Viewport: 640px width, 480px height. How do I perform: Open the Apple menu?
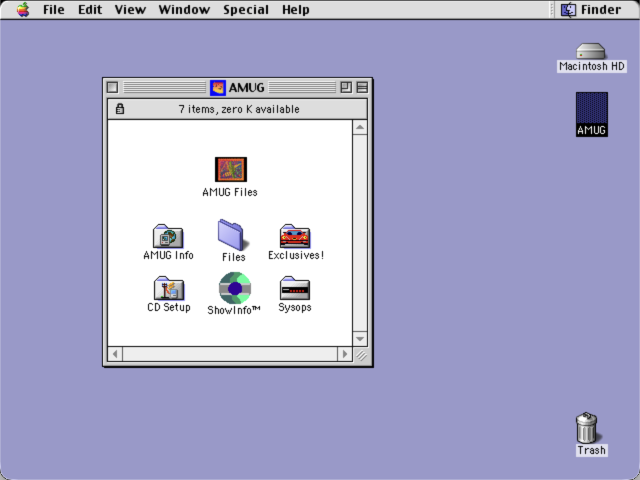point(23,9)
